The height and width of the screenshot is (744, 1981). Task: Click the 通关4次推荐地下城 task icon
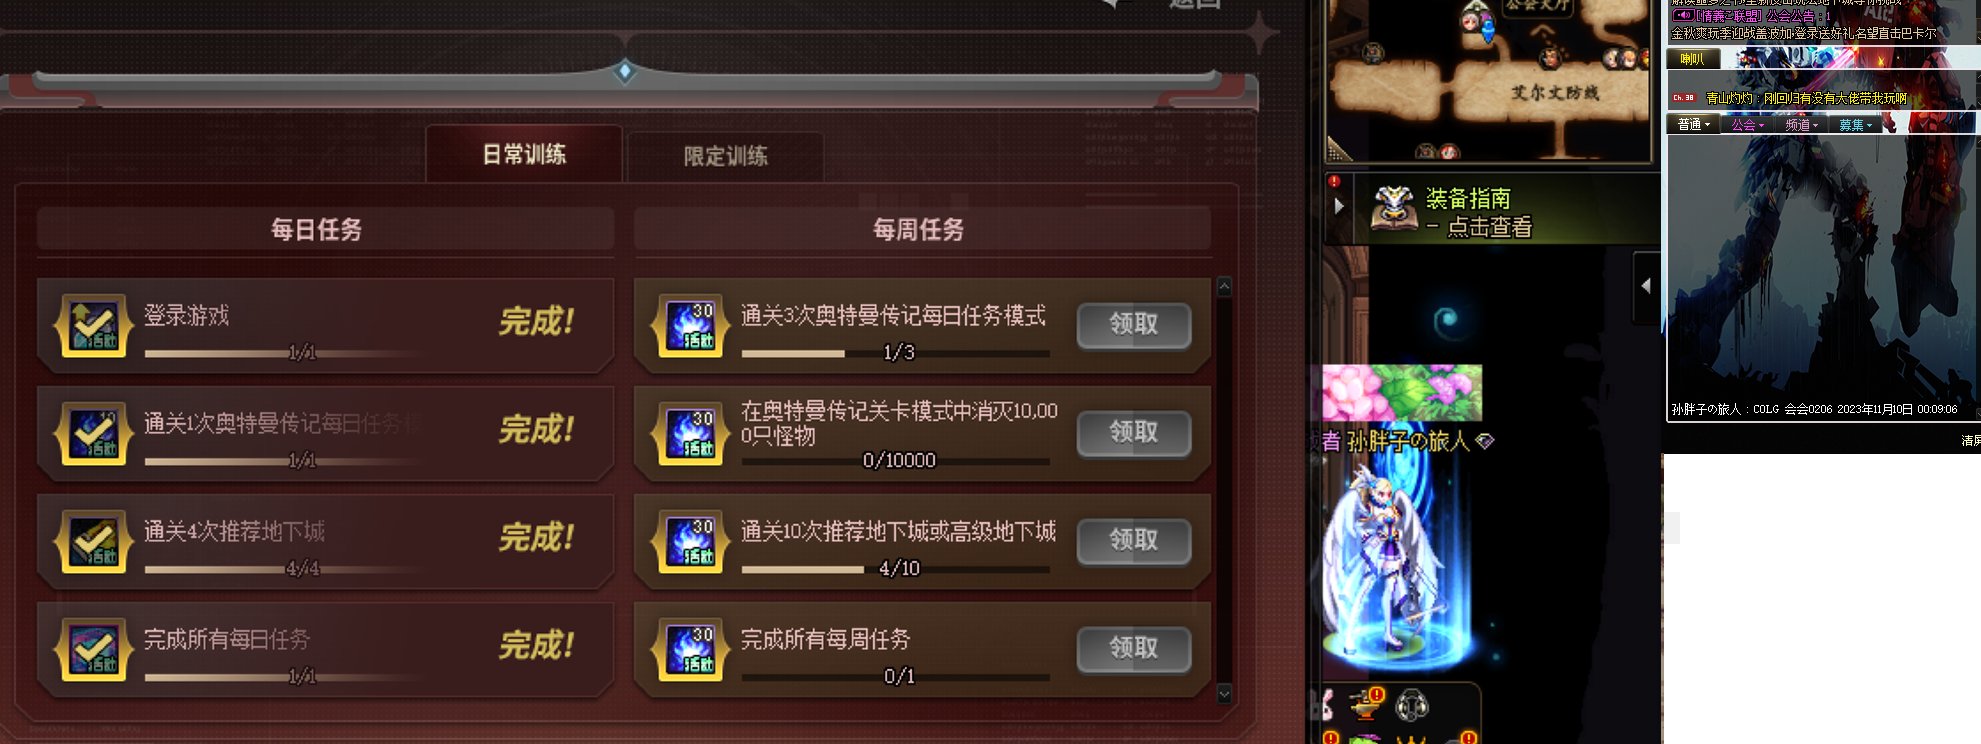[94, 541]
